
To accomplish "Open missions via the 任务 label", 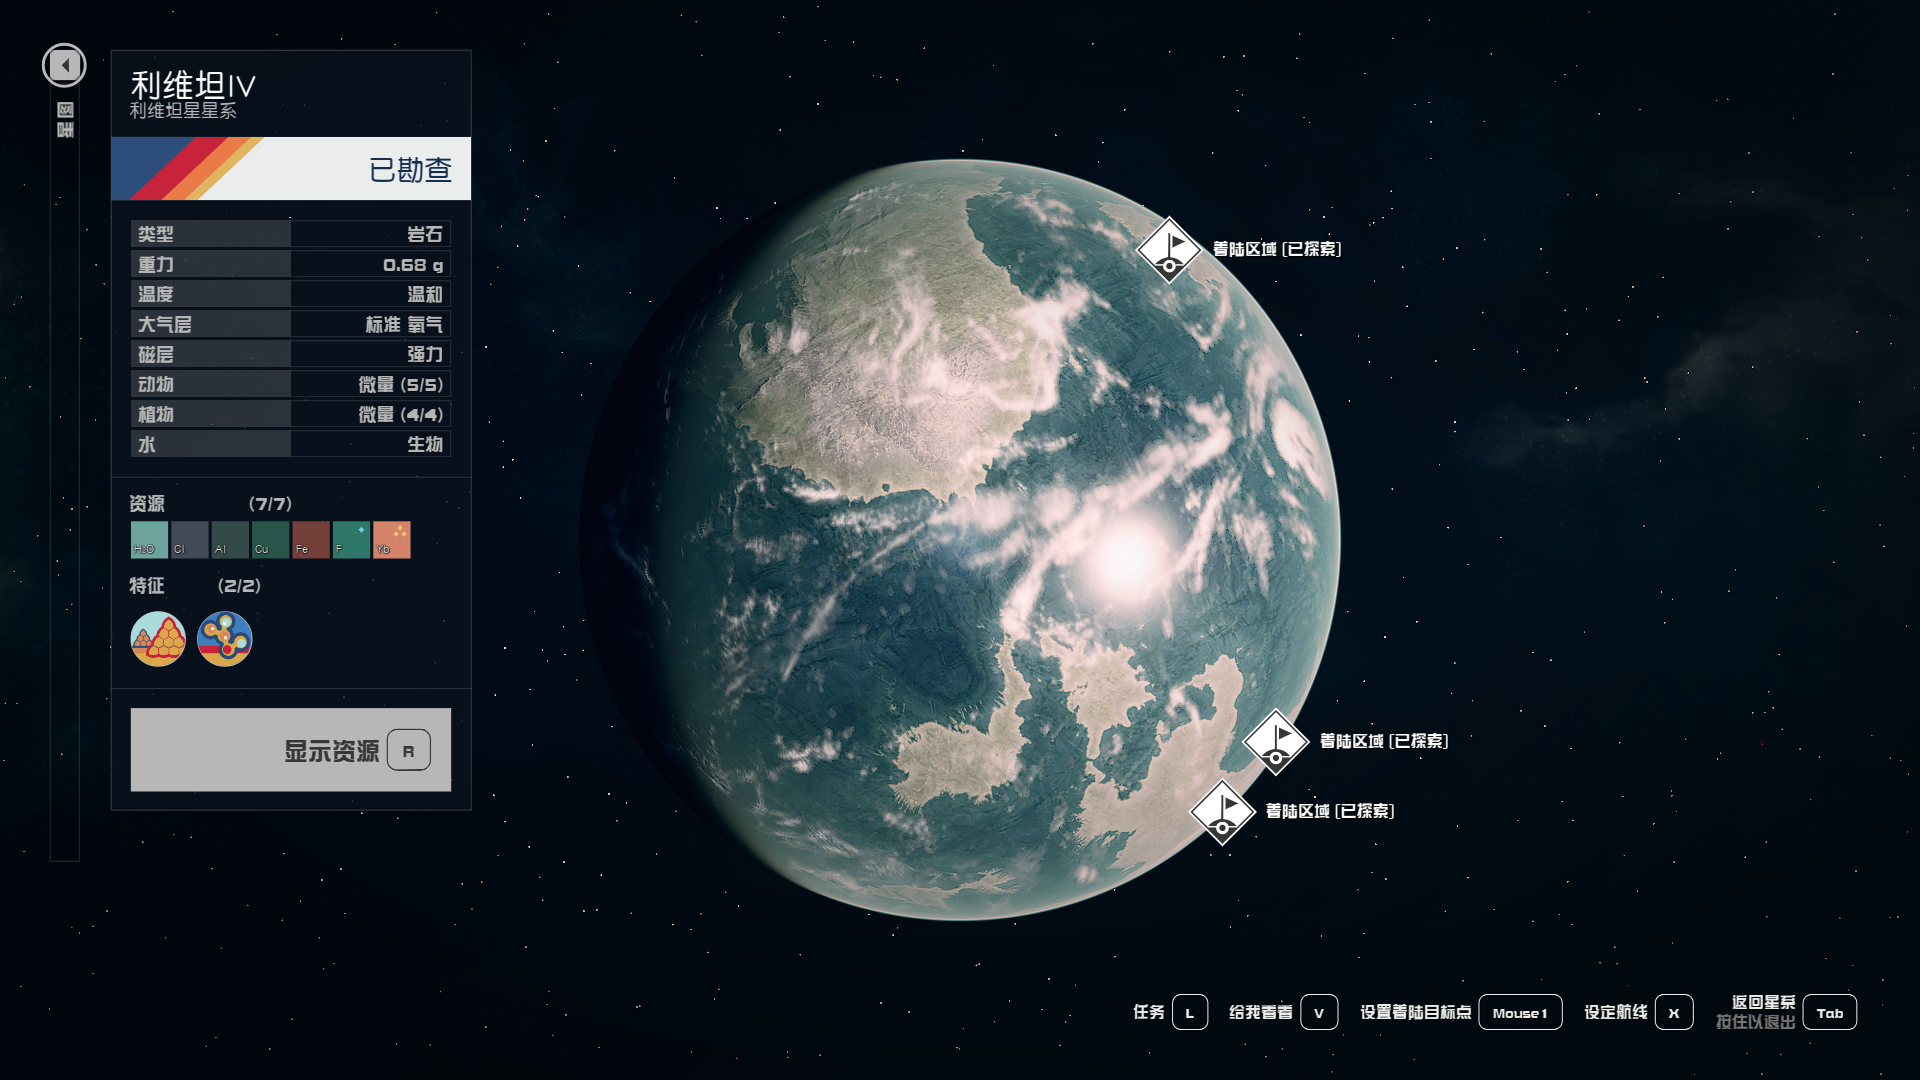I will 1148,1012.
